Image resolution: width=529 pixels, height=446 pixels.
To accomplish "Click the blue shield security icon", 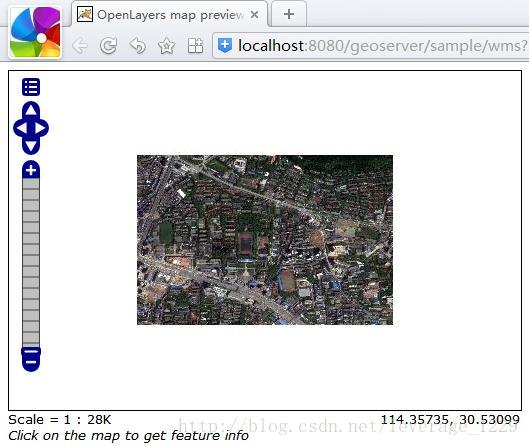I will pos(225,46).
